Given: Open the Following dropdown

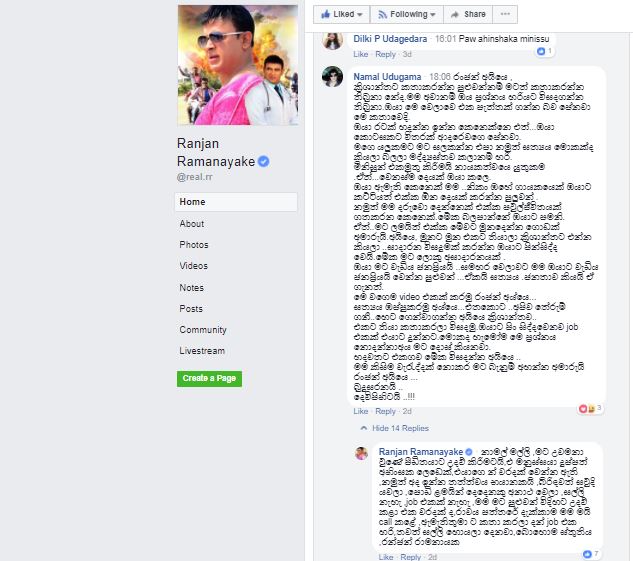Looking at the screenshot, I should click(x=407, y=15).
